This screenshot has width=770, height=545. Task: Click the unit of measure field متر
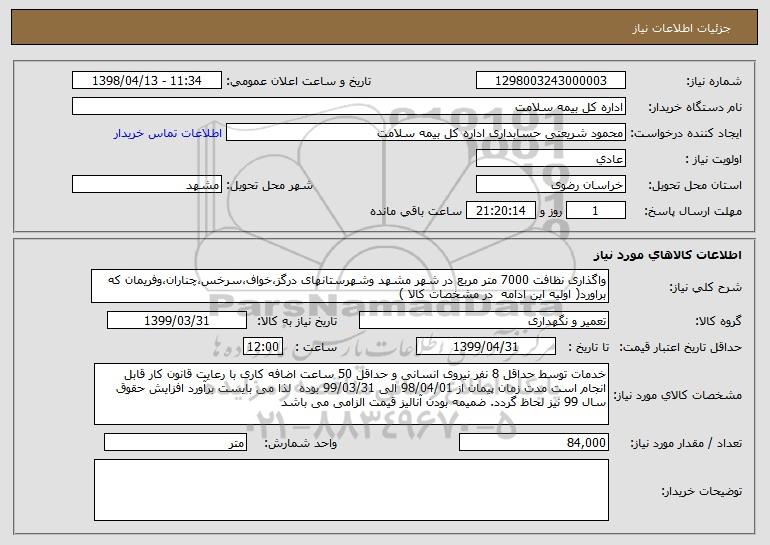(175, 442)
